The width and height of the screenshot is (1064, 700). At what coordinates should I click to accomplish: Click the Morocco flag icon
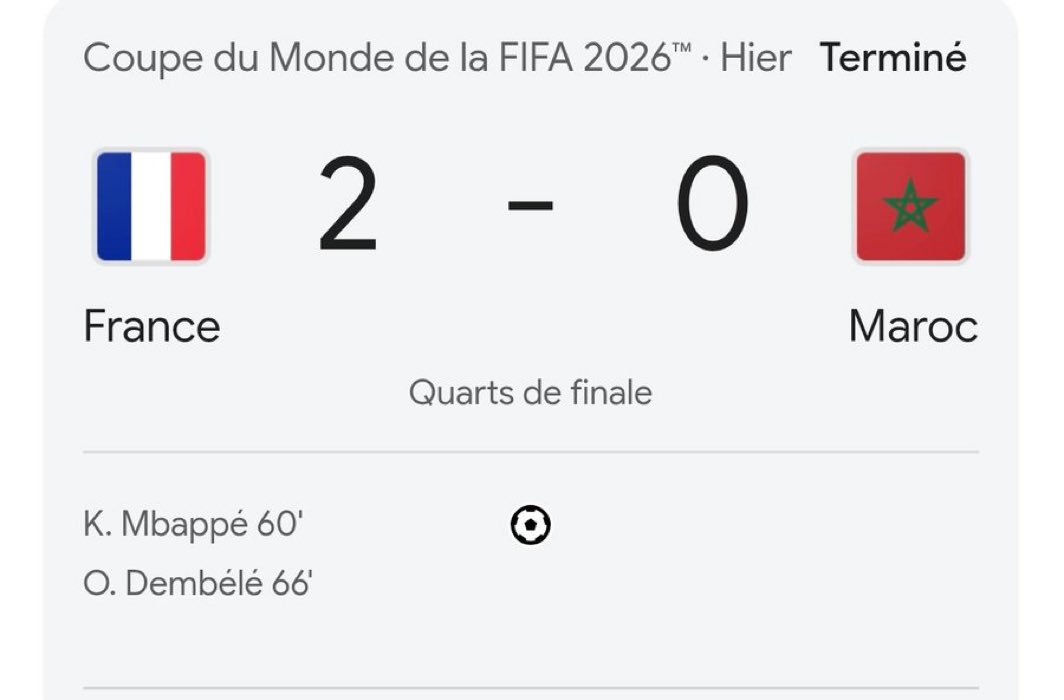point(911,206)
